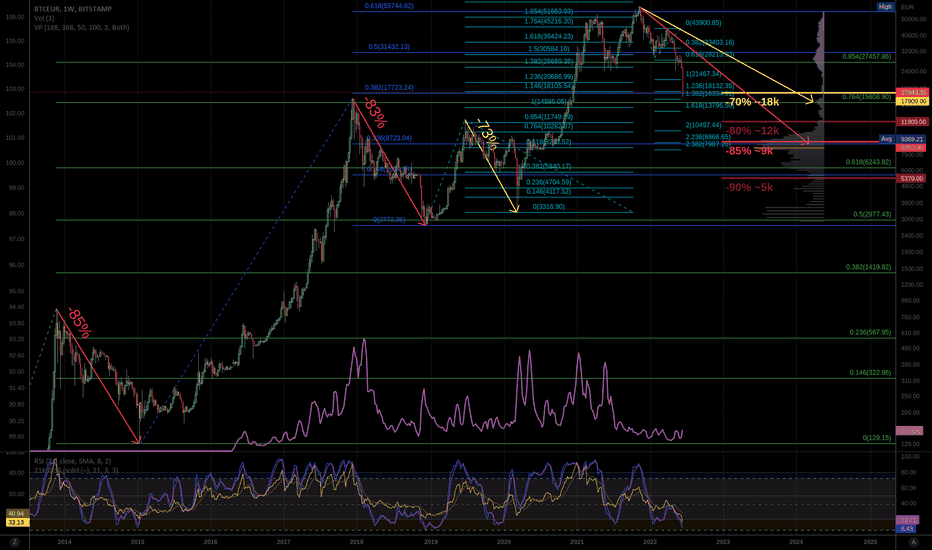Select the -83% drawdown annotation from 2018
932x550 pixels.
pyautogui.click(x=375, y=112)
